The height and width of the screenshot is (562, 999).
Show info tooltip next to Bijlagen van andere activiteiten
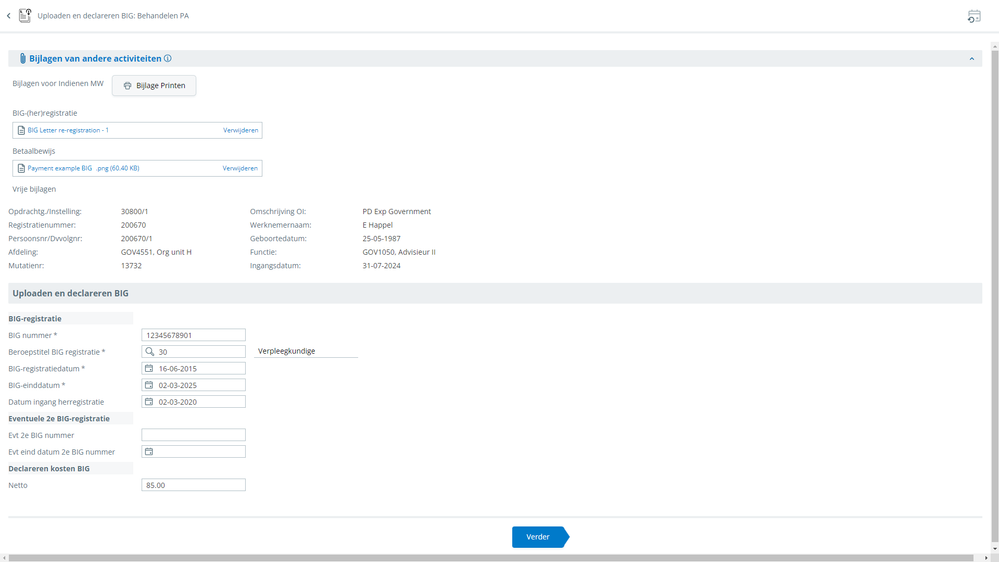[x=168, y=59]
